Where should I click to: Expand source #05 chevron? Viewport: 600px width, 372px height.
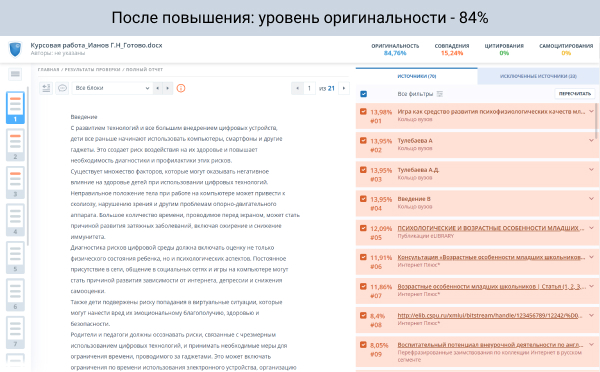click(x=591, y=228)
